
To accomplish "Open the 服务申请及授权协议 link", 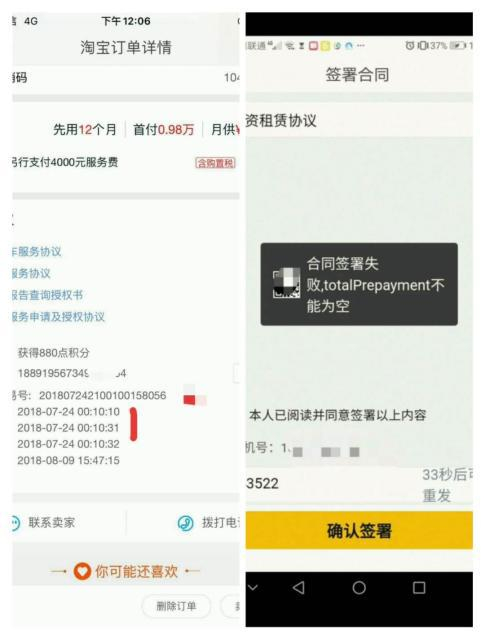I will (x=58, y=317).
